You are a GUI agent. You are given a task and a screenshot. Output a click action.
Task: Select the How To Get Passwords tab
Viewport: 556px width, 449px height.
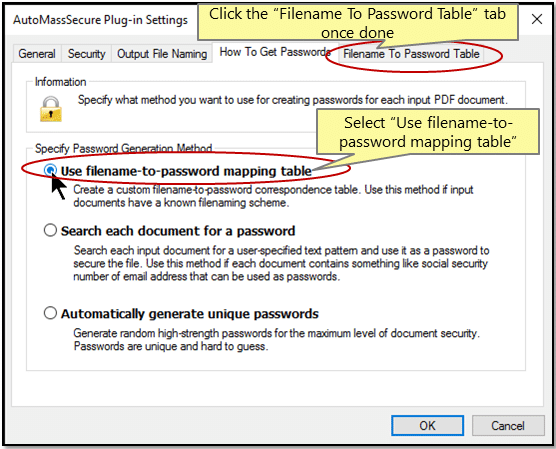point(275,52)
